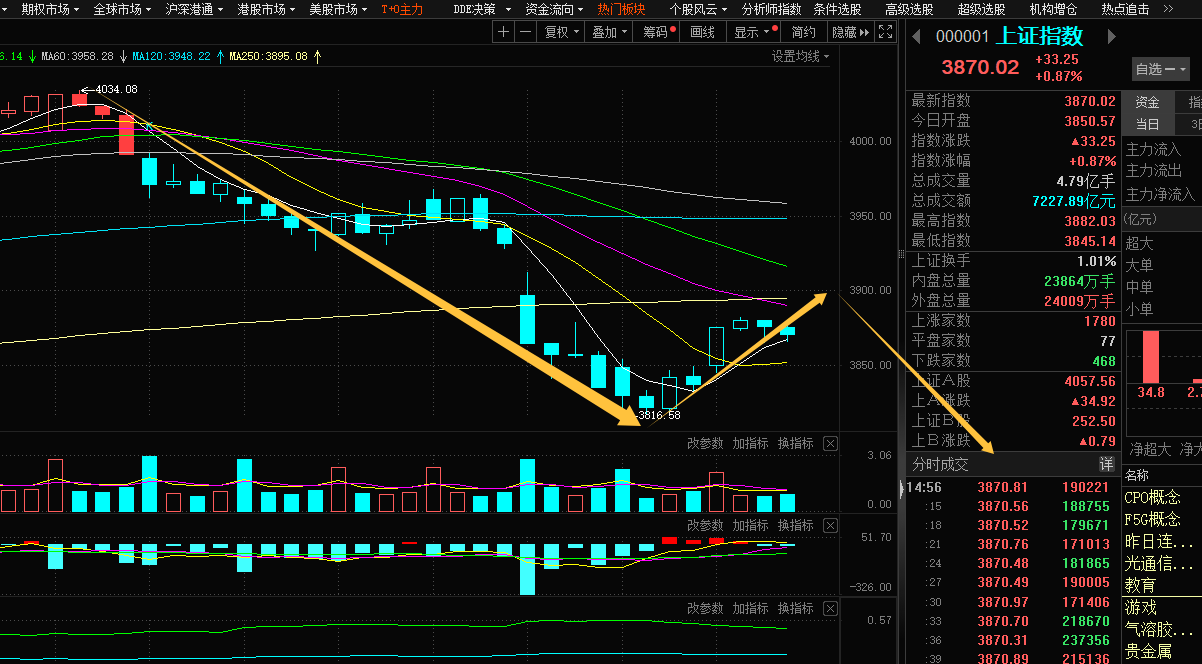Go to previous stock with left arrow
Viewport: 1202px width, 664px height.
915,37
